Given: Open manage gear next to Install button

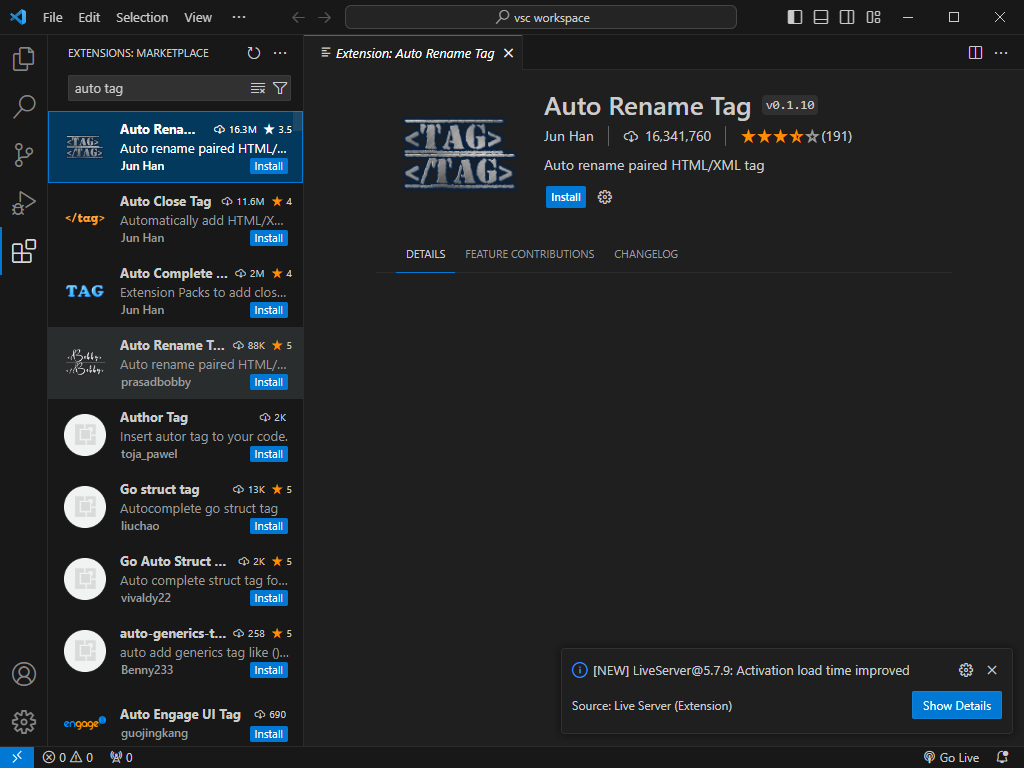Looking at the screenshot, I should click(605, 197).
